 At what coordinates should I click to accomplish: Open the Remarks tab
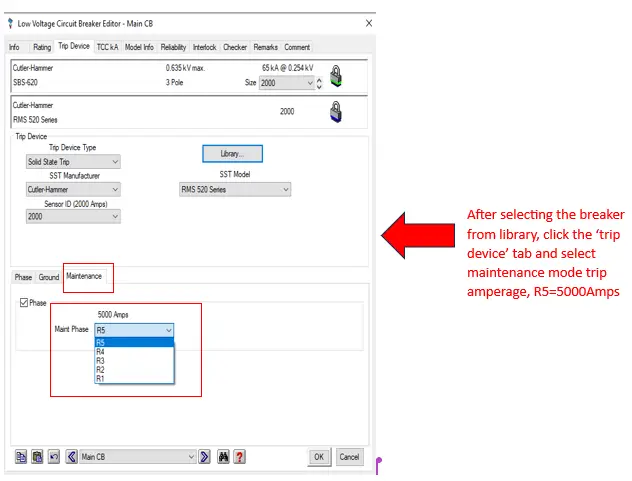[266, 47]
